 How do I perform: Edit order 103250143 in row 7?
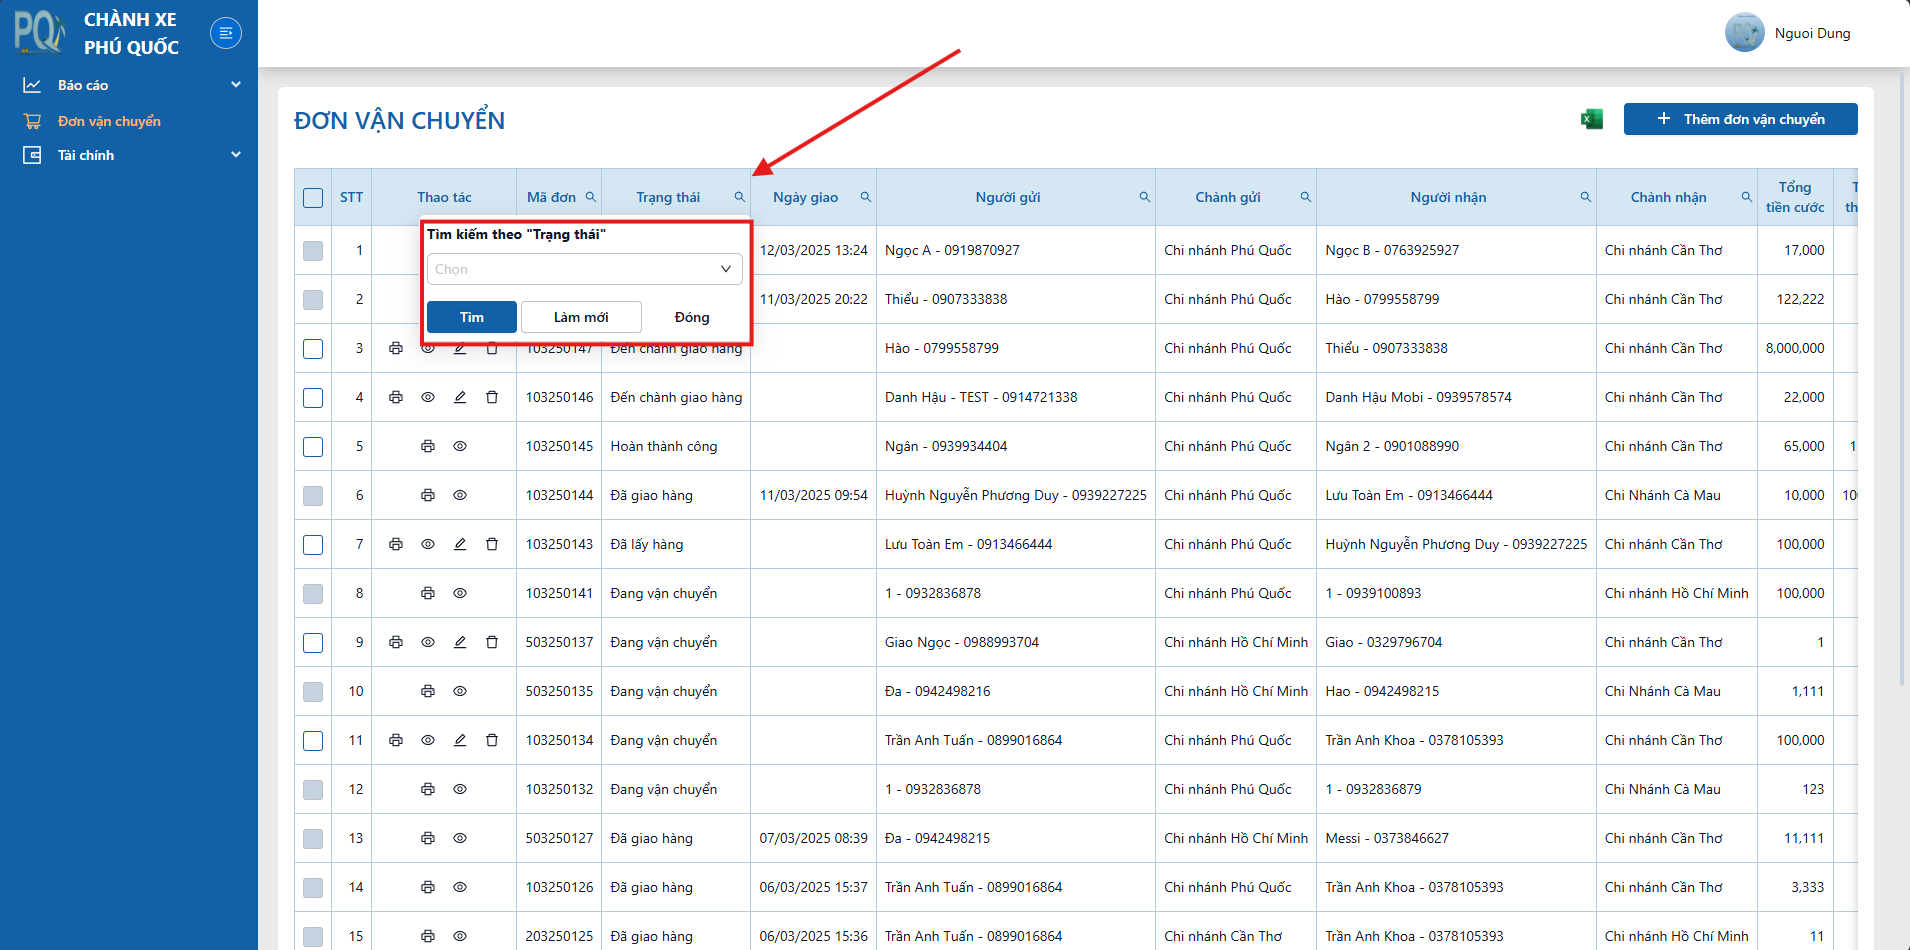tap(460, 544)
